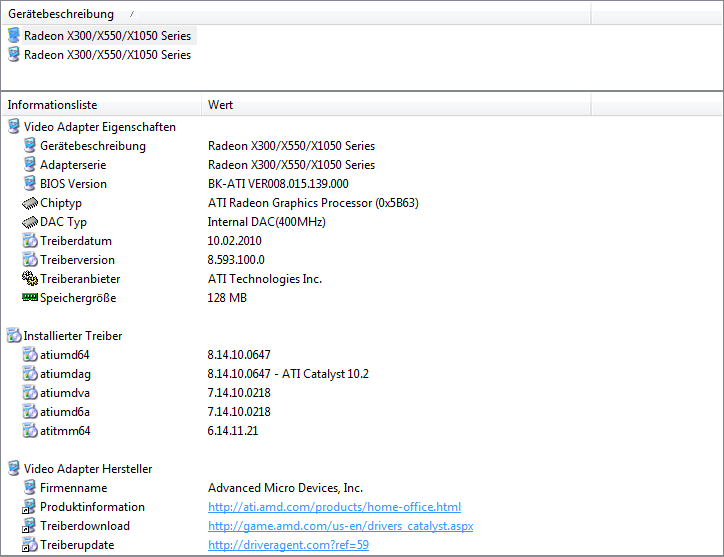Viewport: 724px width, 557px height.
Task: Click the driver version 8.593.100.0
Action: pos(236,260)
